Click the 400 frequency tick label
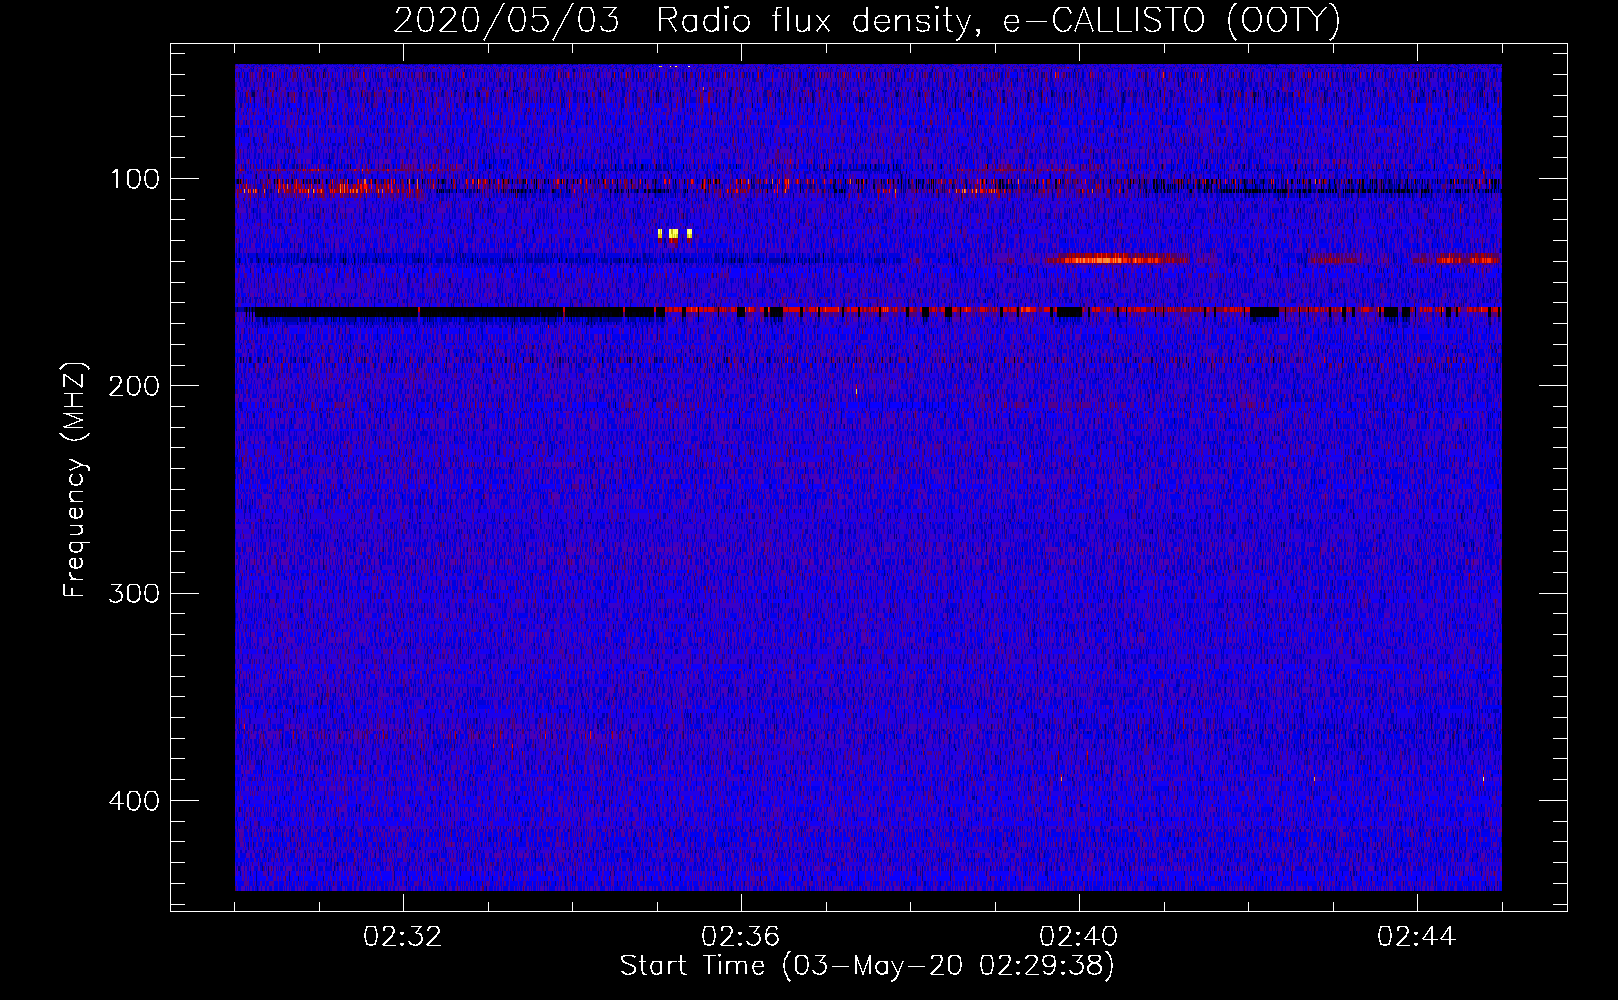Viewport: 1618px width, 1000px height. pyautogui.click(x=134, y=801)
